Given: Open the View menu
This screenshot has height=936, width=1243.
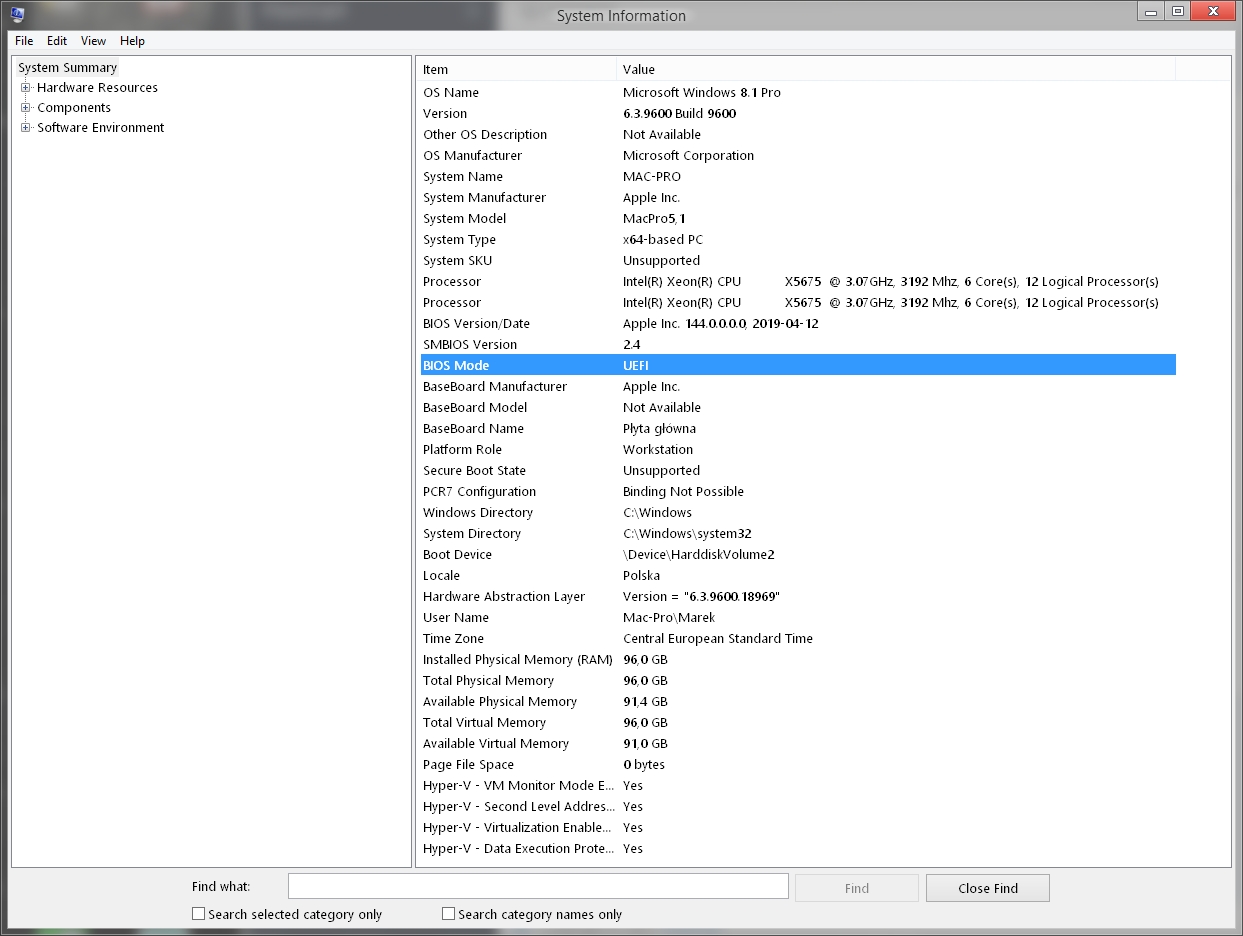Looking at the screenshot, I should (x=93, y=41).
